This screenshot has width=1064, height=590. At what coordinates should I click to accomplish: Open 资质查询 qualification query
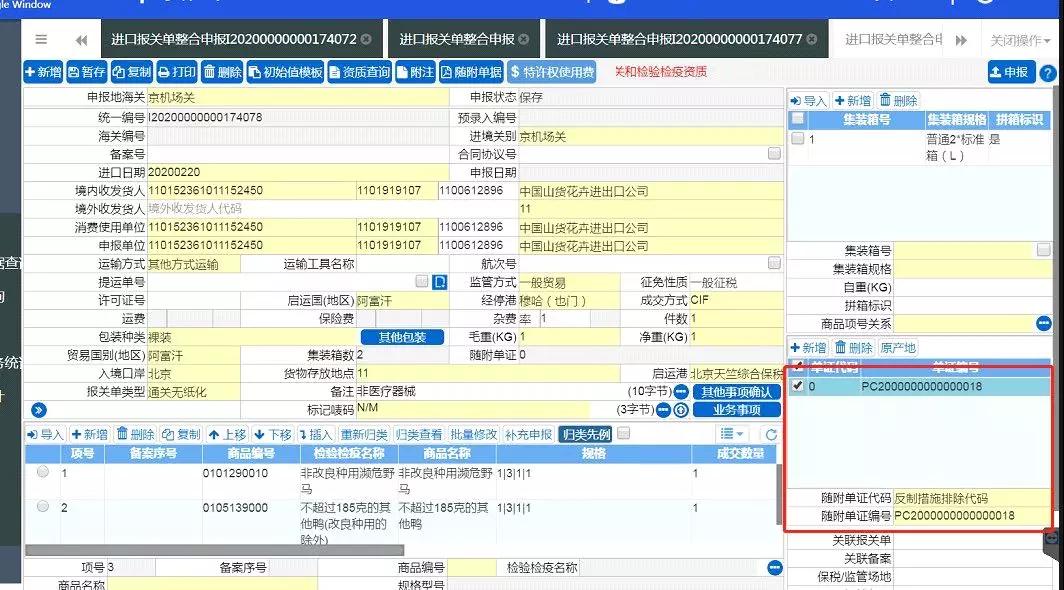(x=360, y=72)
